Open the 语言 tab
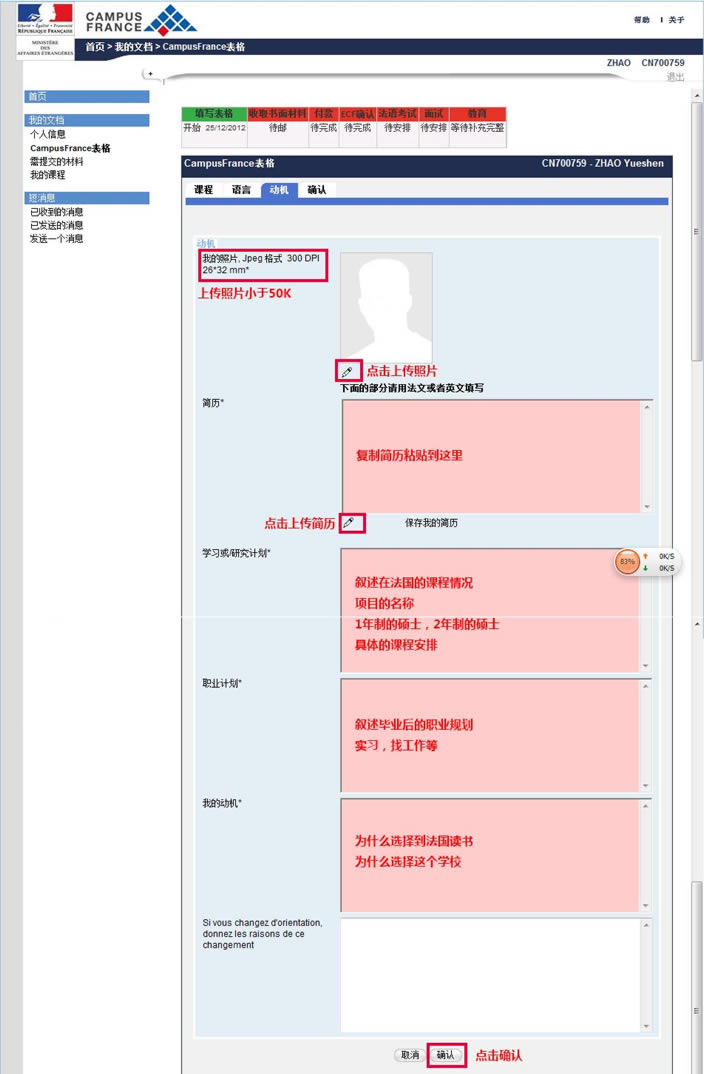 241,190
